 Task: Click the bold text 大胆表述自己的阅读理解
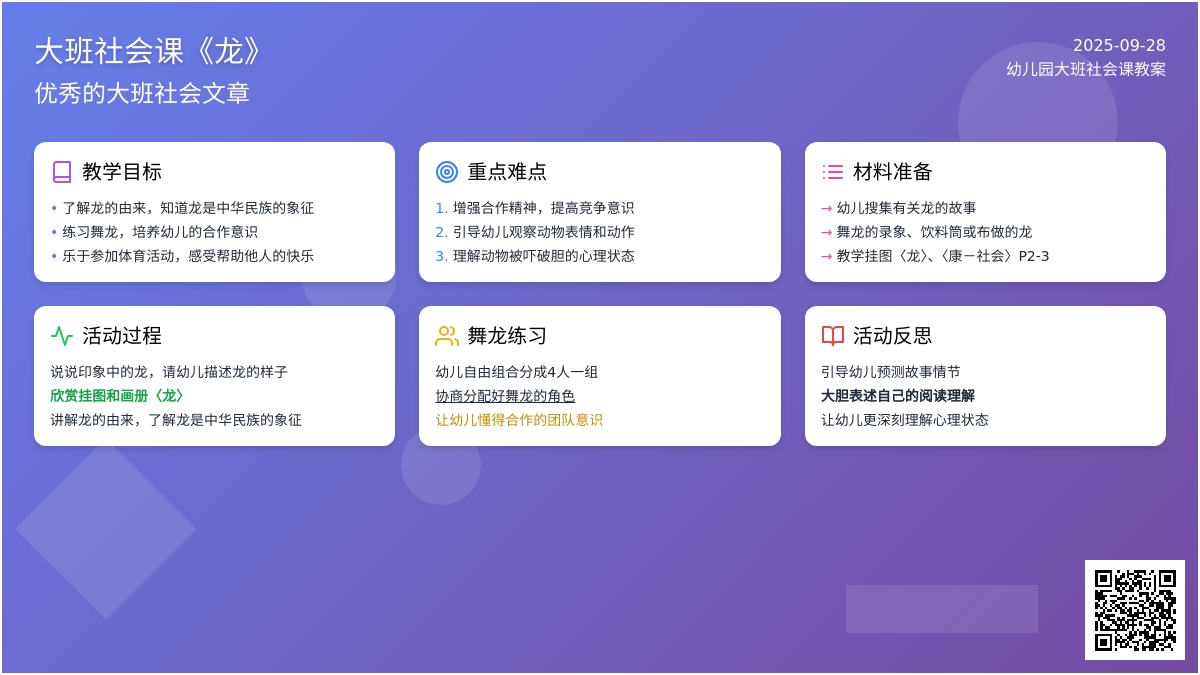coord(897,396)
